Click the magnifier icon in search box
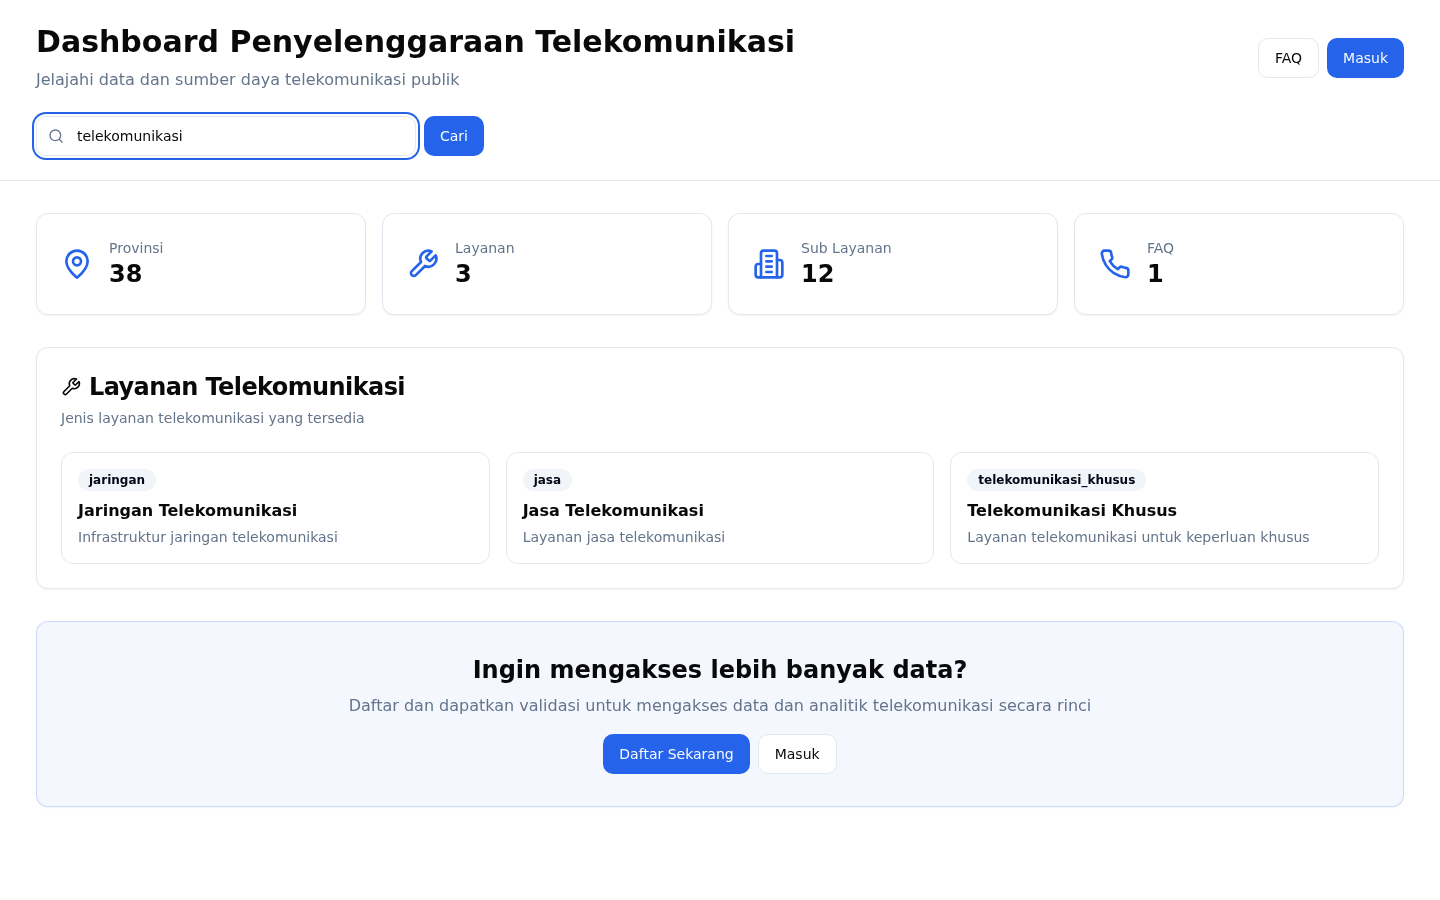This screenshot has width=1440, height=900. click(x=56, y=136)
